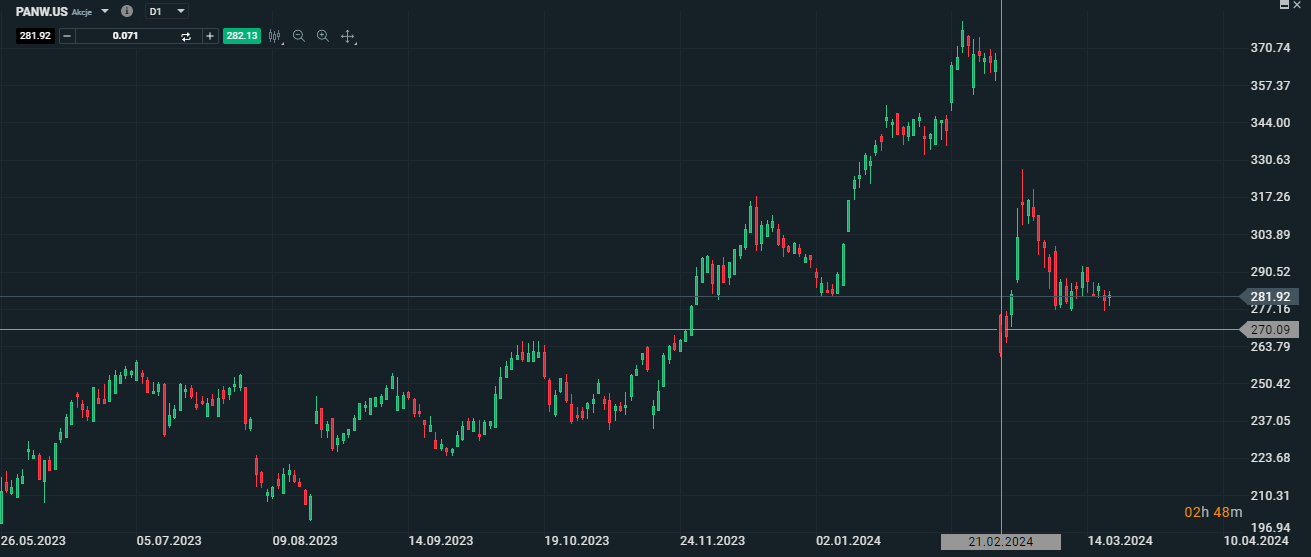Decrease trade volume with minus button
This screenshot has height=557, width=1311.
pos(67,36)
